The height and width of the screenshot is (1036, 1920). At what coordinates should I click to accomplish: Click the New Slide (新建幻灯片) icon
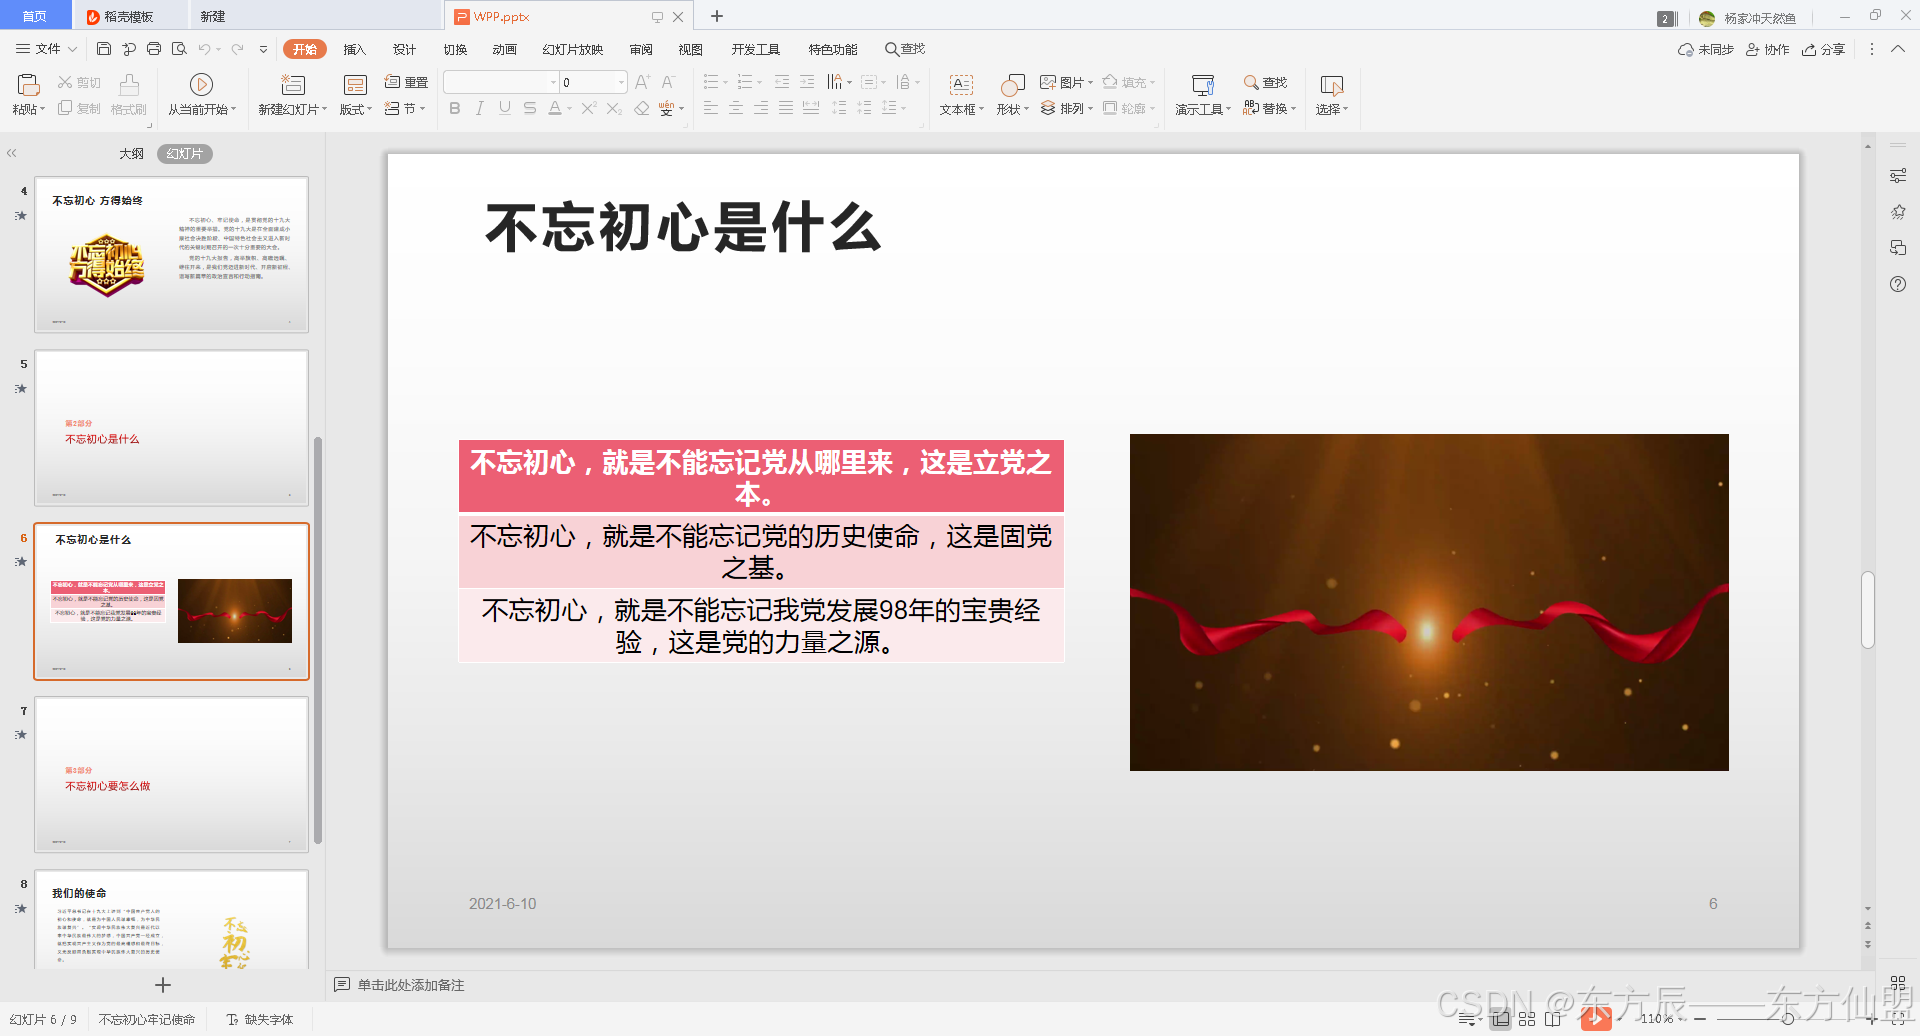tap(293, 85)
